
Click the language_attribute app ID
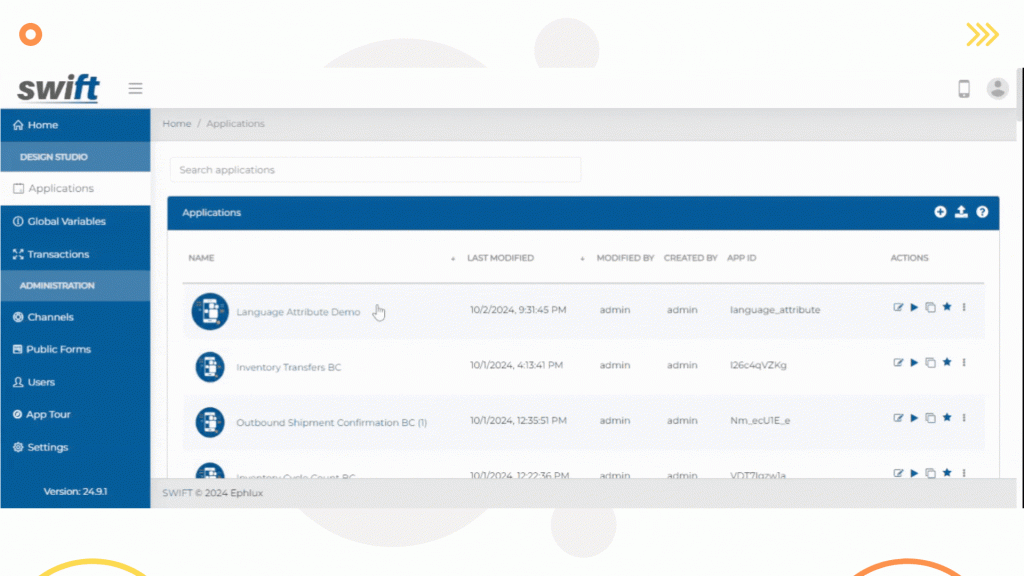point(775,310)
